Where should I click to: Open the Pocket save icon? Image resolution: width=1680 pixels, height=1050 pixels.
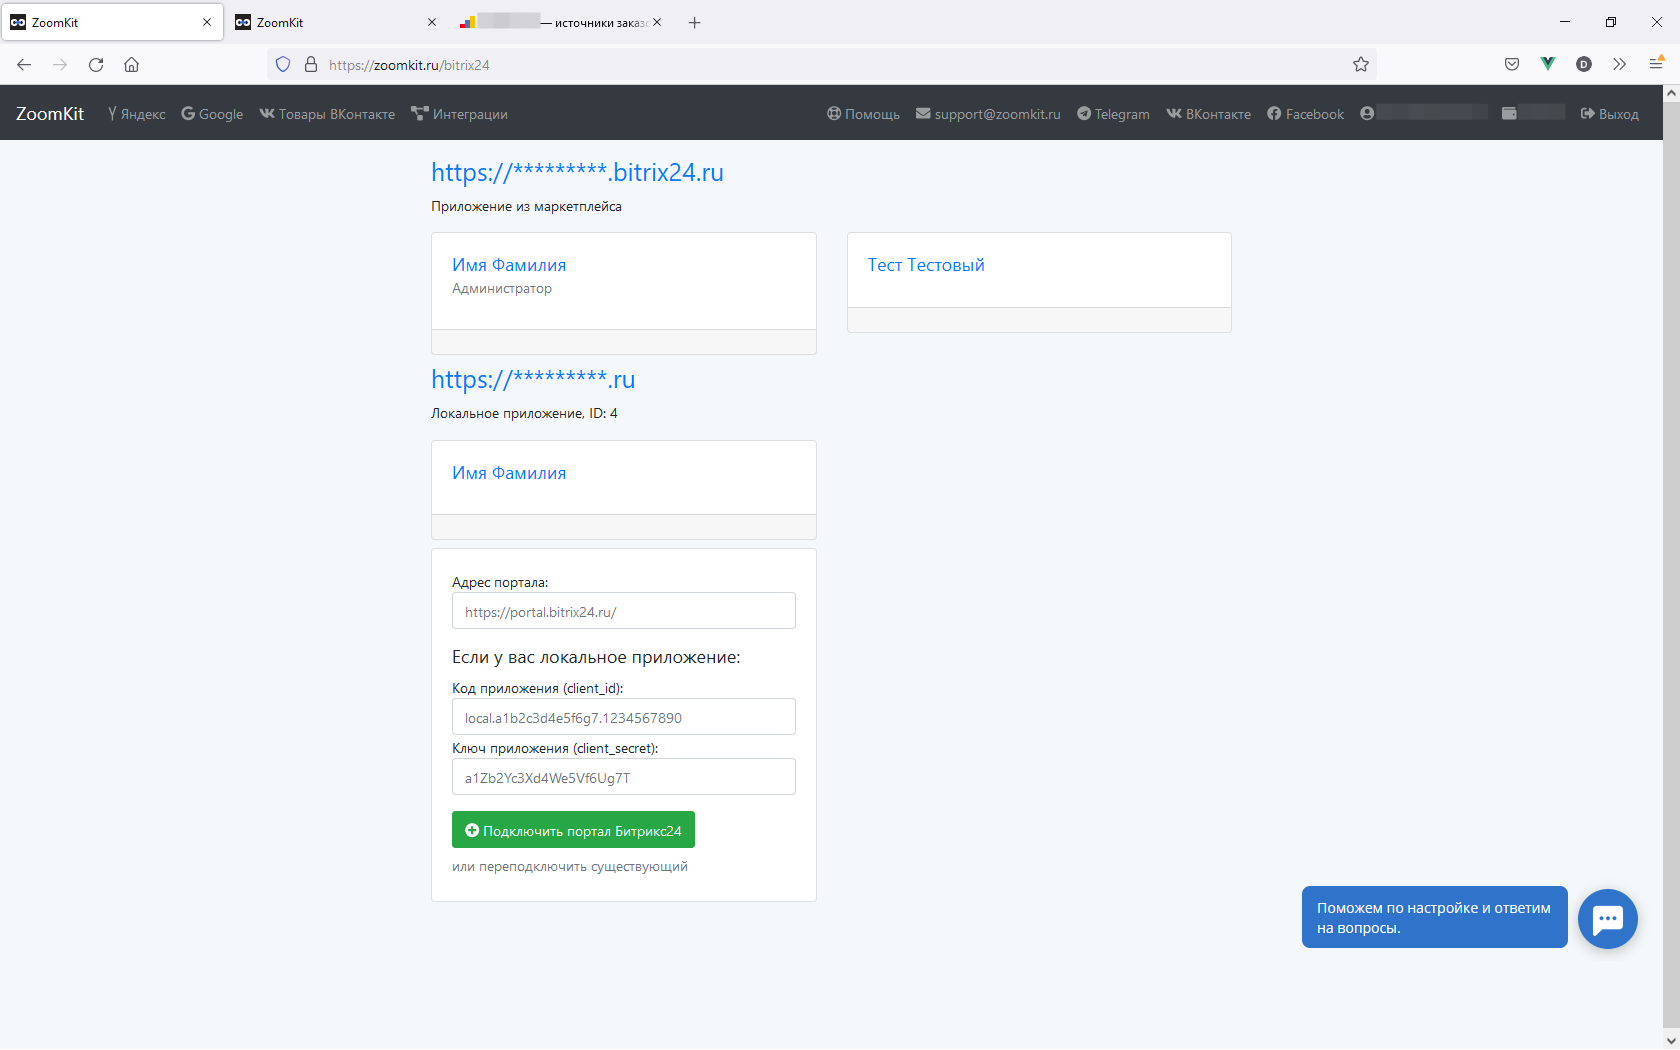click(x=1512, y=65)
